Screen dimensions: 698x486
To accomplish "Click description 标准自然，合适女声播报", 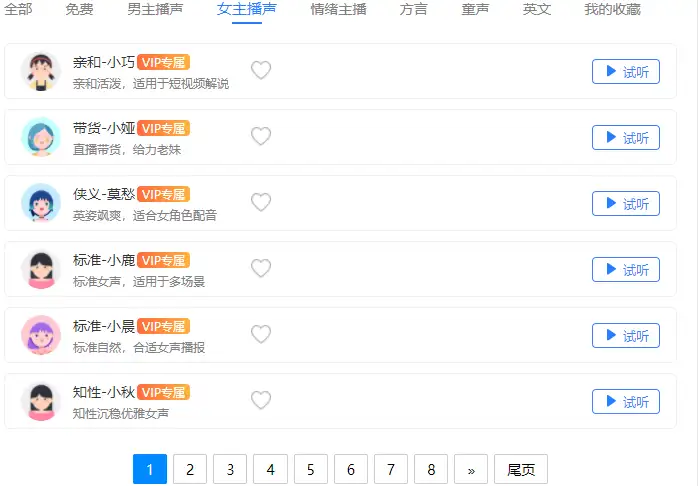I will 139,348.
